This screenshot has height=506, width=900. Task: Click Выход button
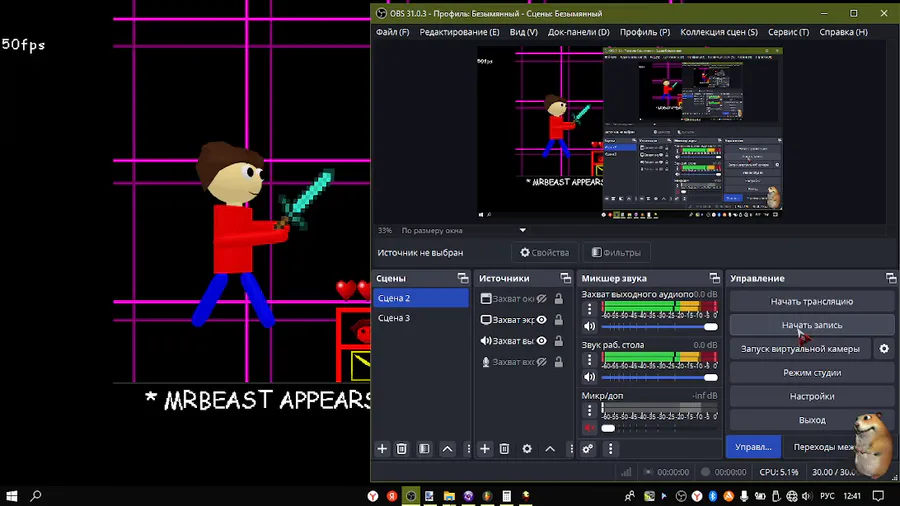coord(812,420)
